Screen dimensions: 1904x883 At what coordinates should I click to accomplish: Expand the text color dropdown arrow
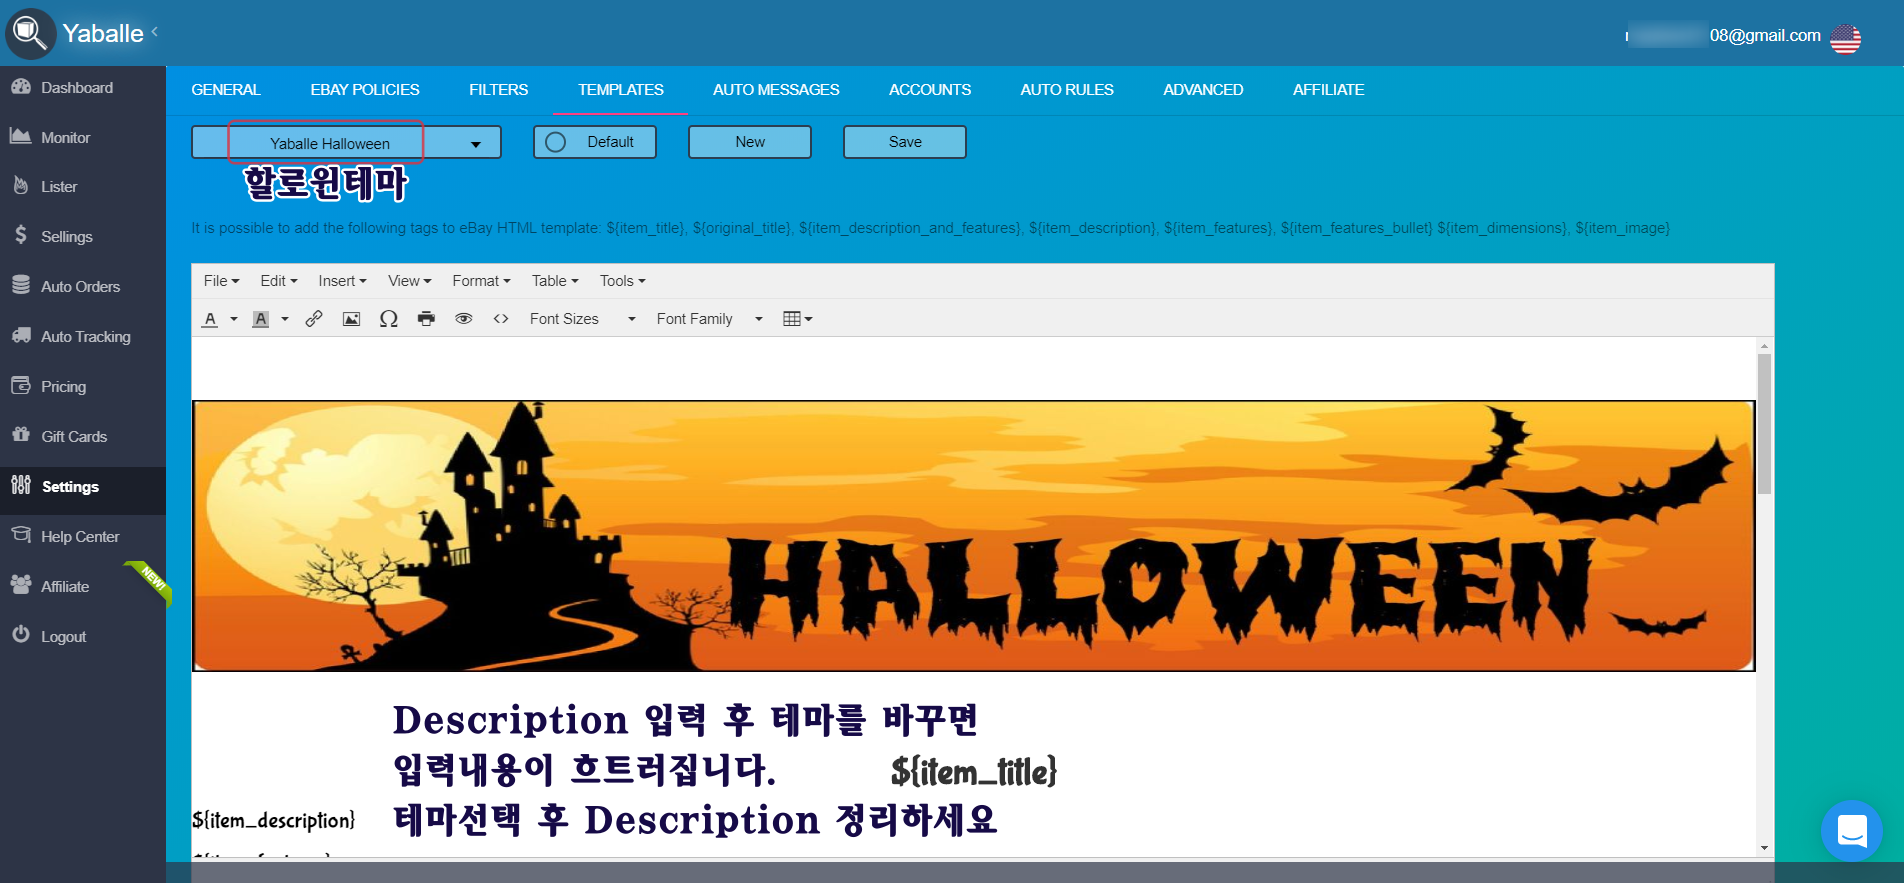point(234,319)
